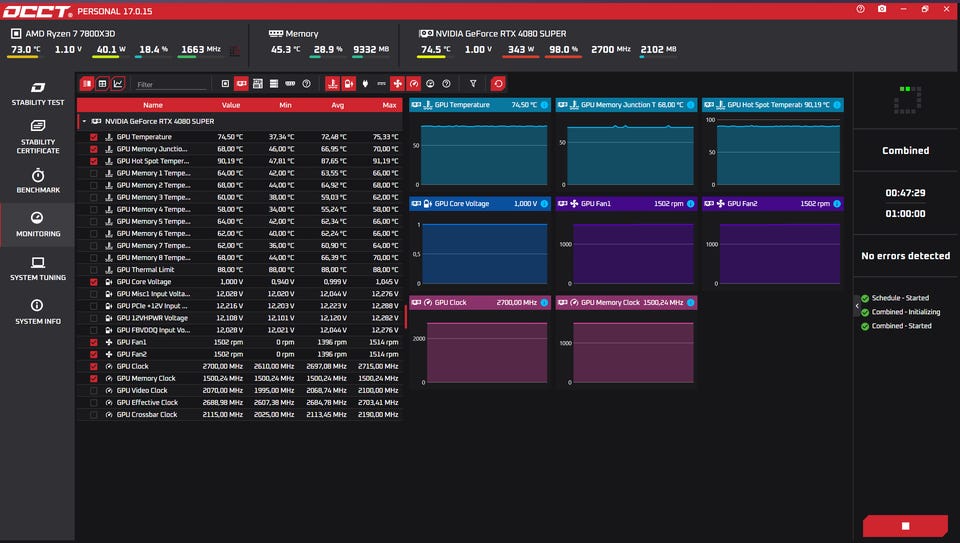Toggle the unknown device filter icon
The height and width of the screenshot is (543, 960).
click(306, 84)
